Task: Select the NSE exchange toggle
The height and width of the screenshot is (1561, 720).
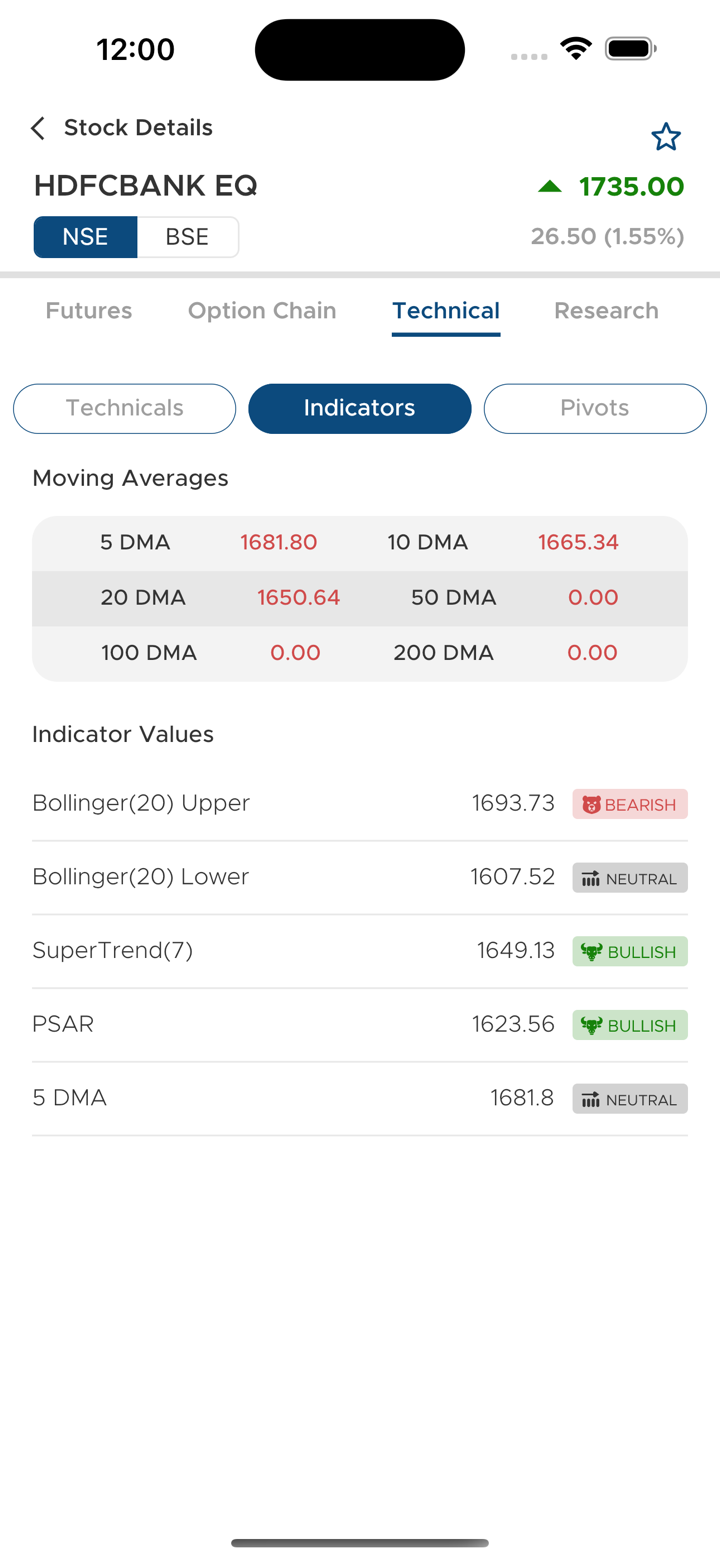Action: point(86,237)
